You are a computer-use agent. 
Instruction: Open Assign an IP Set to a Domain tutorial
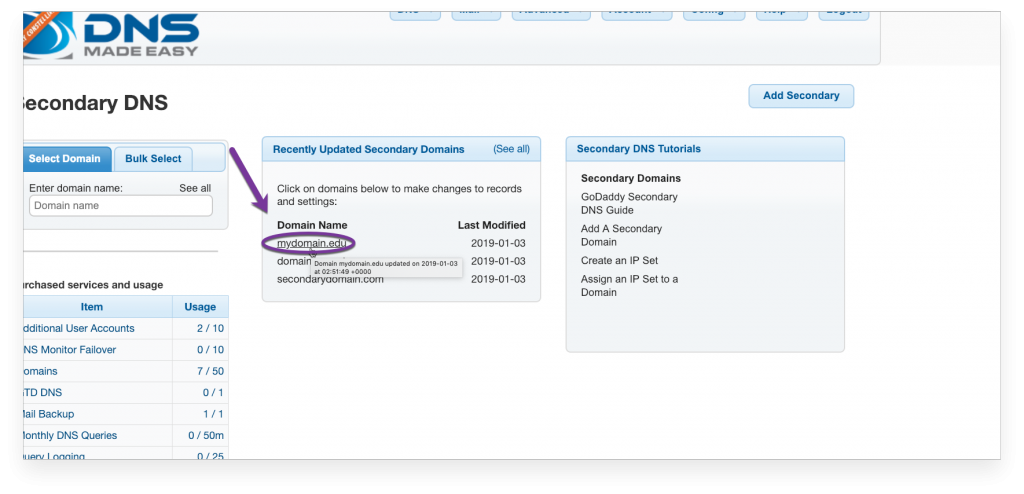(630, 286)
